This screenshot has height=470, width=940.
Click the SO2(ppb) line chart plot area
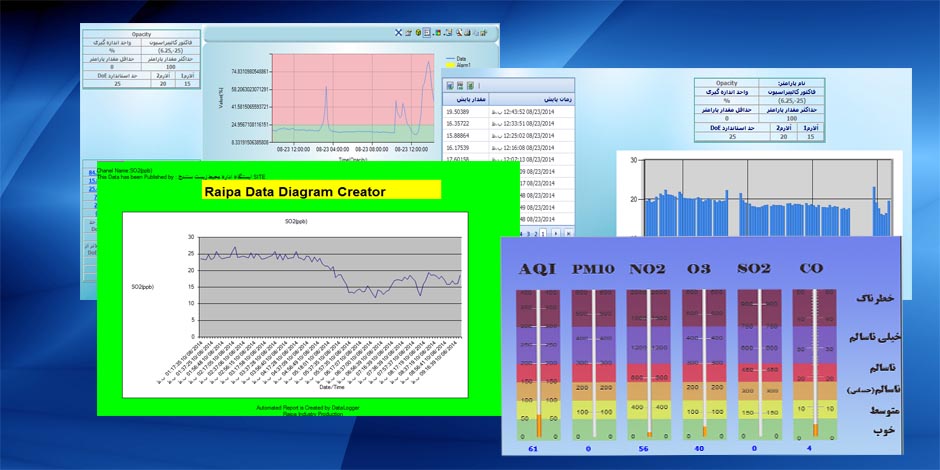click(x=330, y=287)
